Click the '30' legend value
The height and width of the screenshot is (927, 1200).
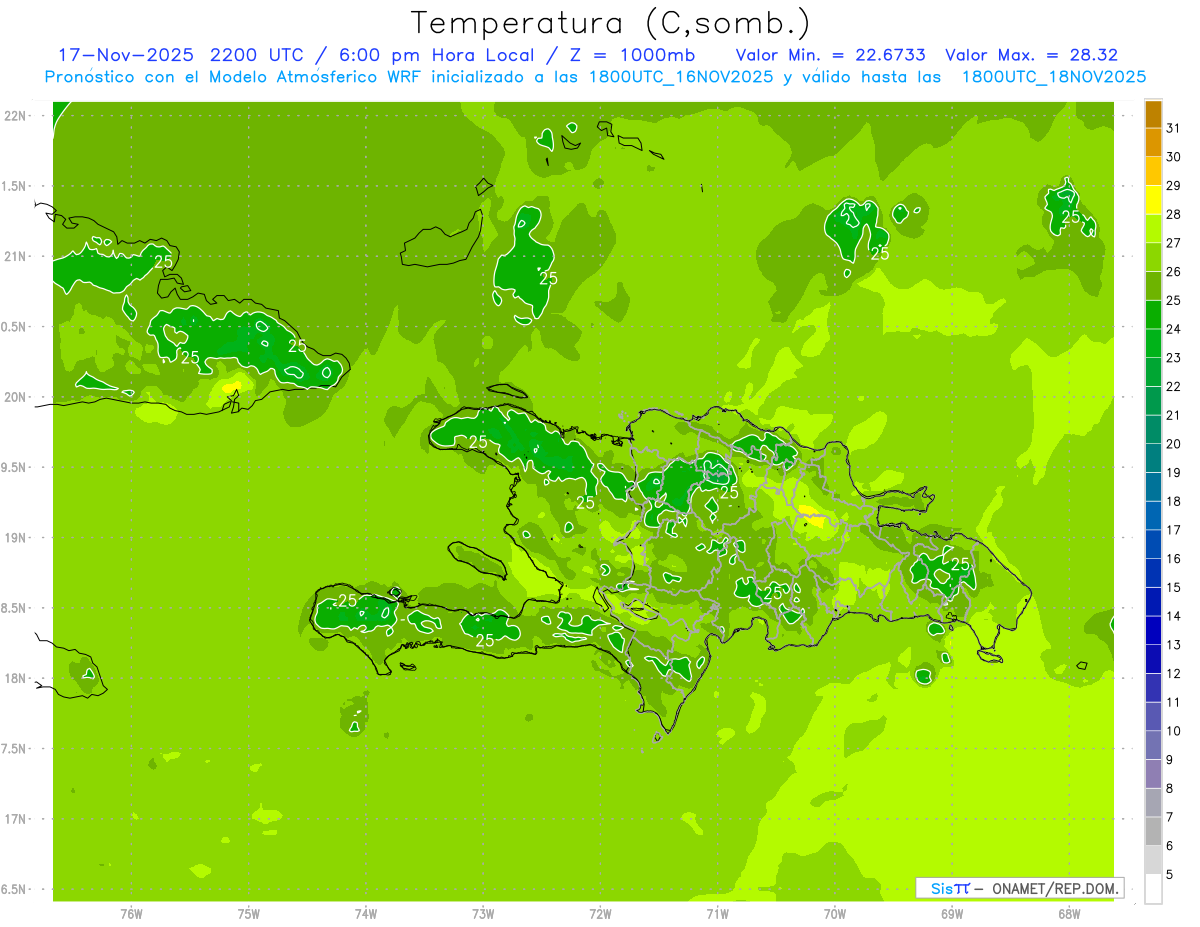(1174, 158)
